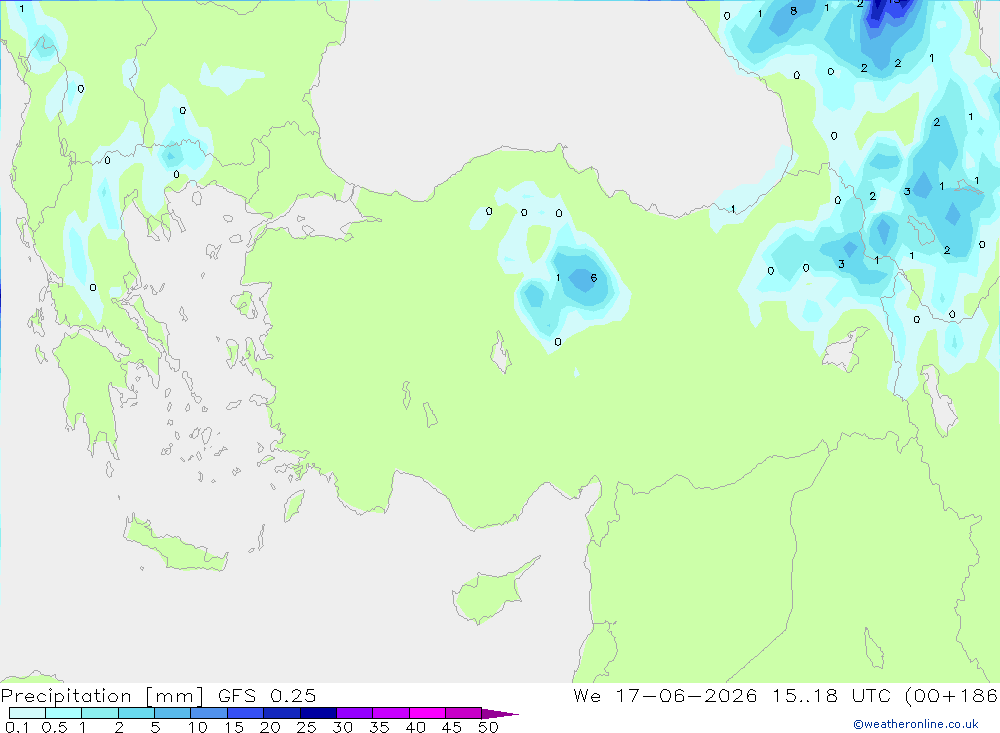This screenshot has width=1000, height=733.
Task: Click the 20–25 mm dark blue swatch
Action: pyautogui.click(x=282, y=713)
